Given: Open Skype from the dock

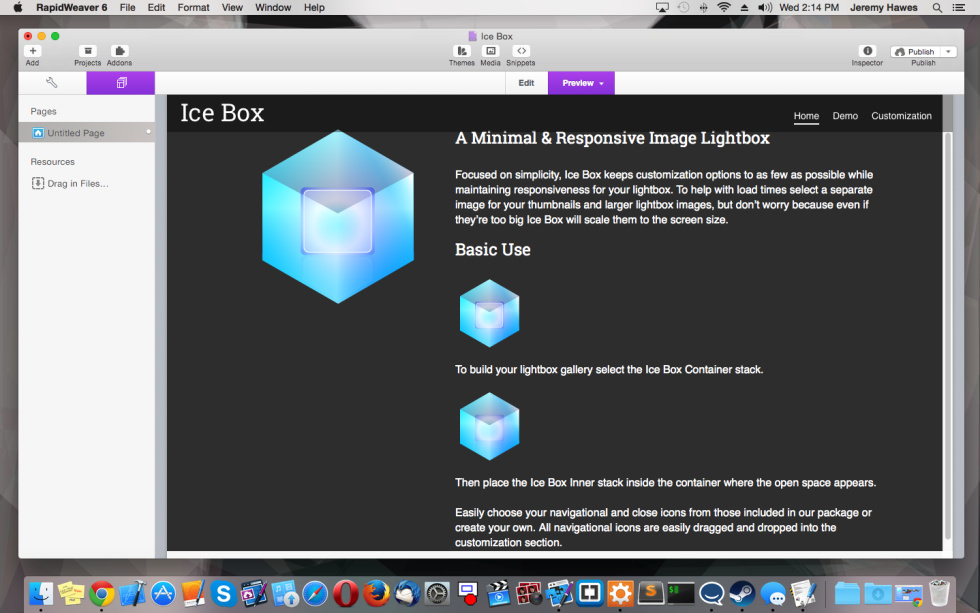Looking at the screenshot, I should tap(224, 594).
